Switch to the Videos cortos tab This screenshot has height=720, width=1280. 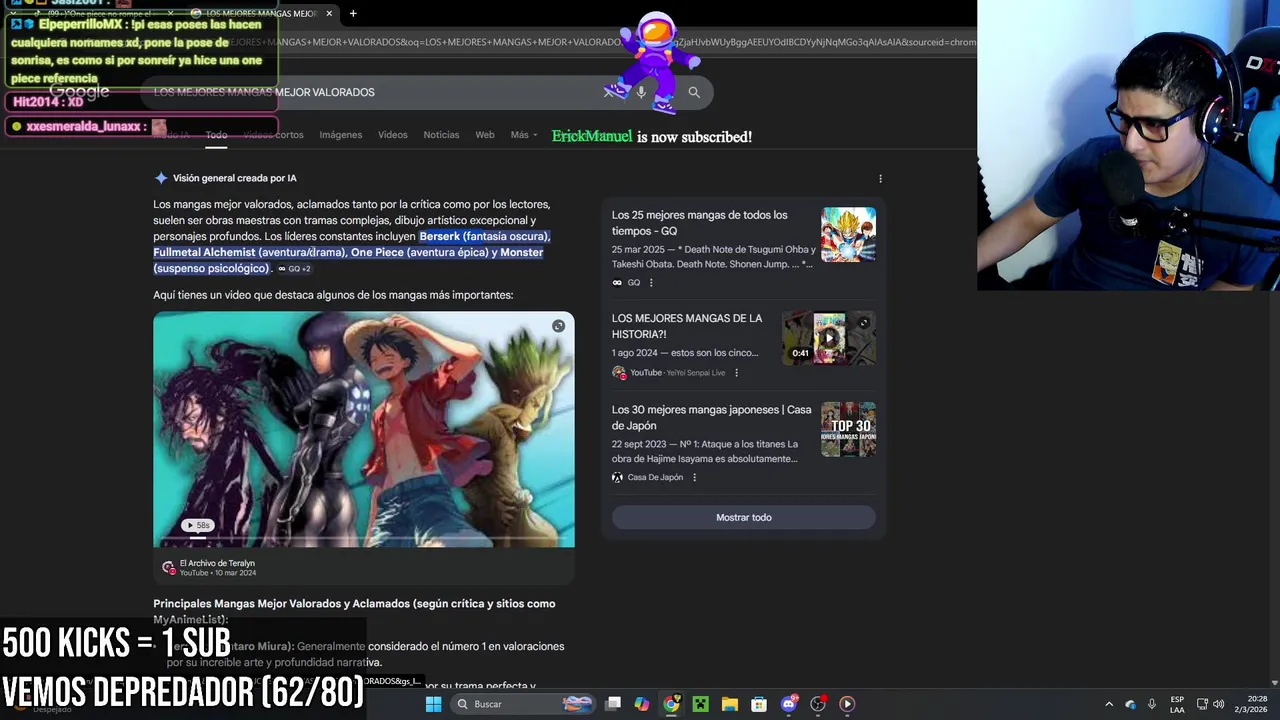pyautogui.click(x=273, y=135)
